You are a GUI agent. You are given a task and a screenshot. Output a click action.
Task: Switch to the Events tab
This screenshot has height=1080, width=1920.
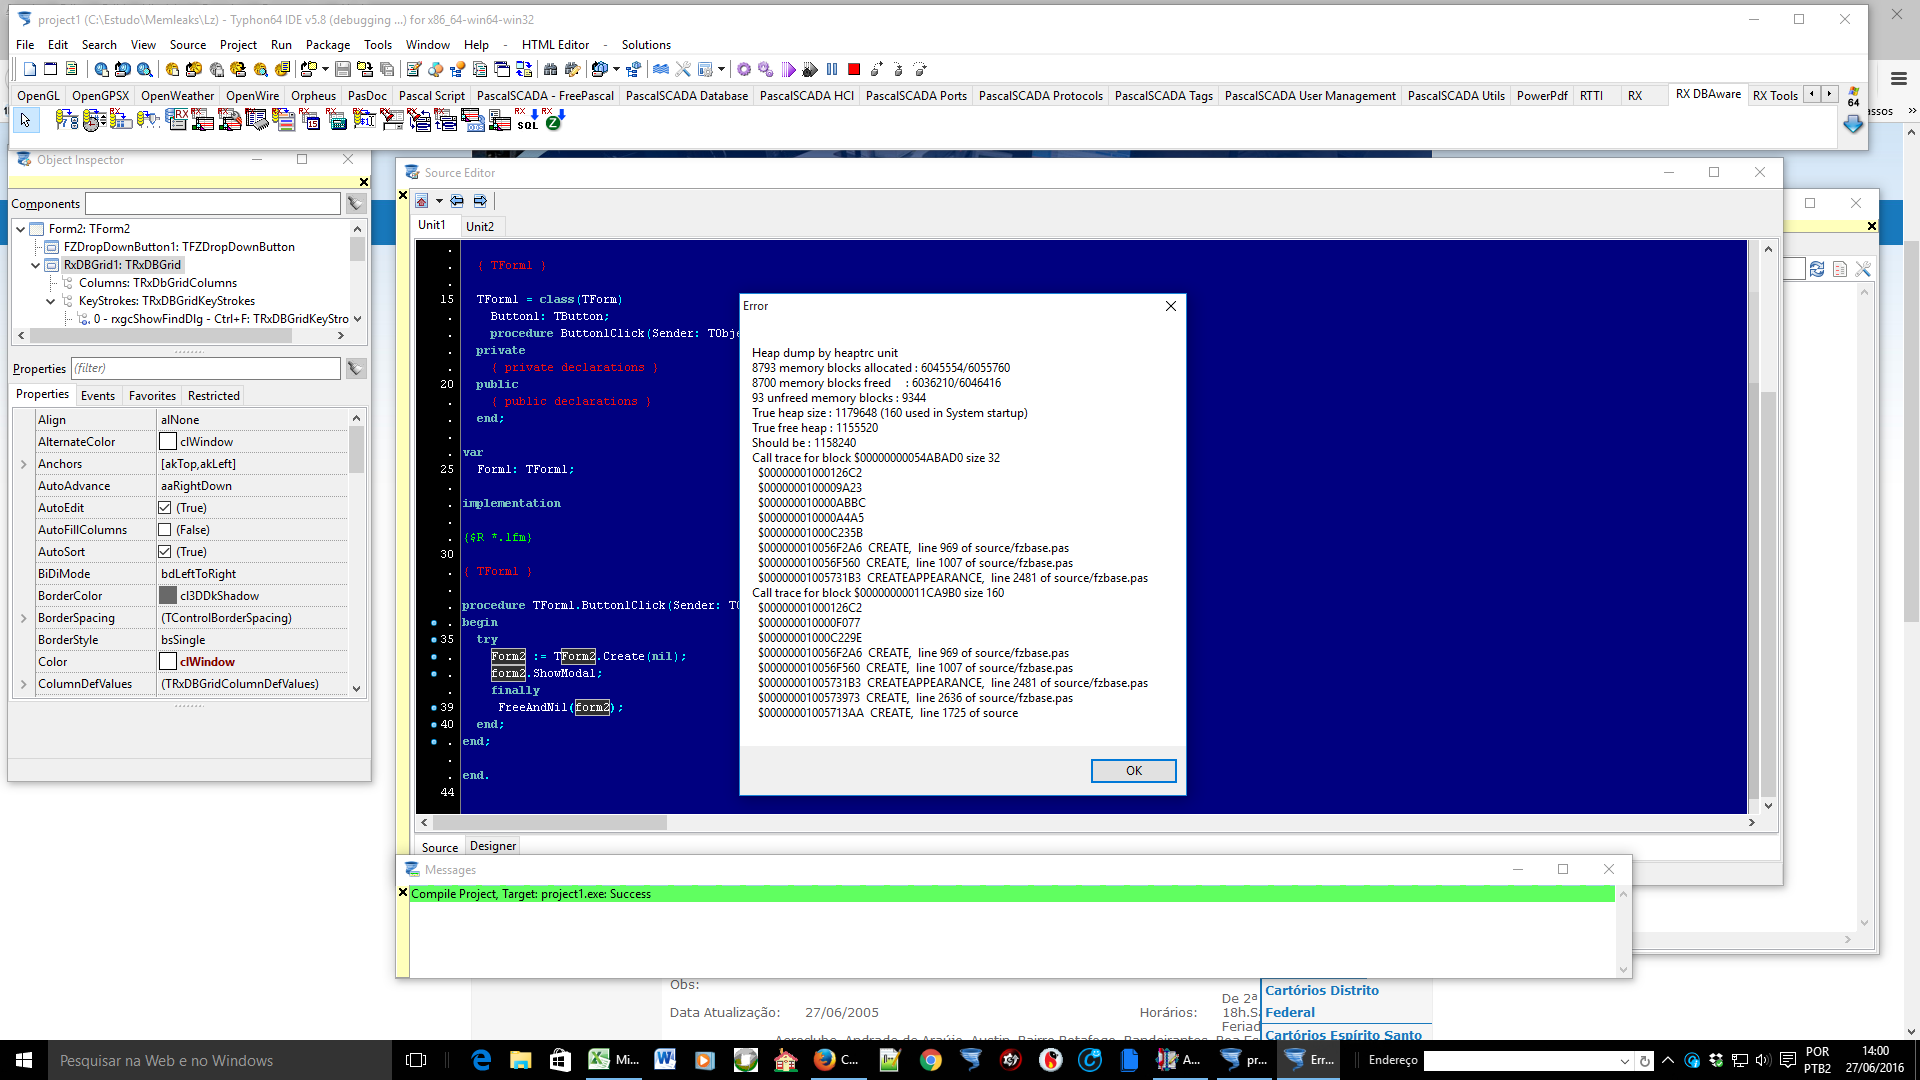(x=98, y=396)
